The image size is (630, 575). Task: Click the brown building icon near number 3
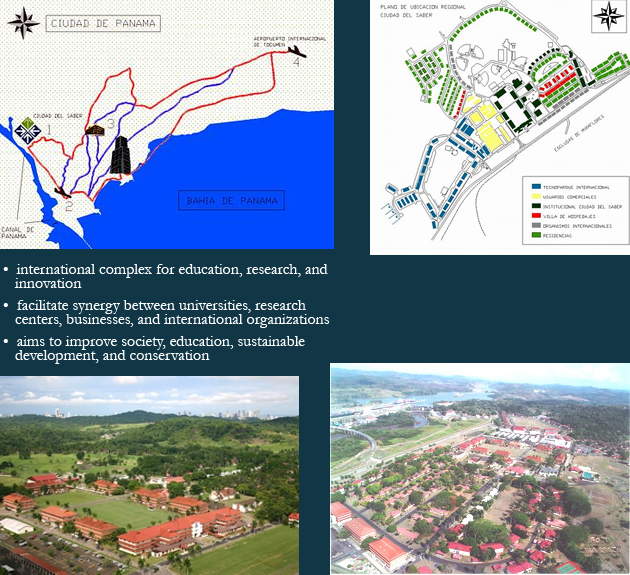point(96,130)
